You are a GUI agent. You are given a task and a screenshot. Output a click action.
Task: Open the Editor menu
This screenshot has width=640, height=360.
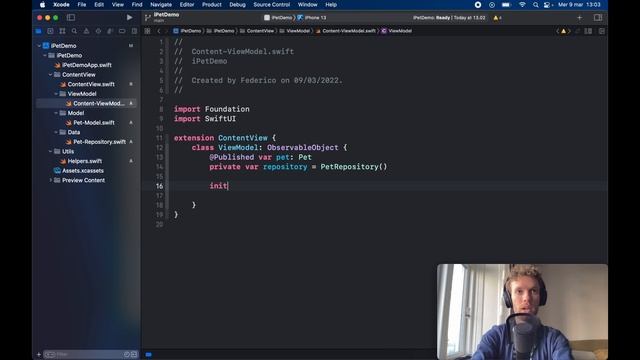187,5
